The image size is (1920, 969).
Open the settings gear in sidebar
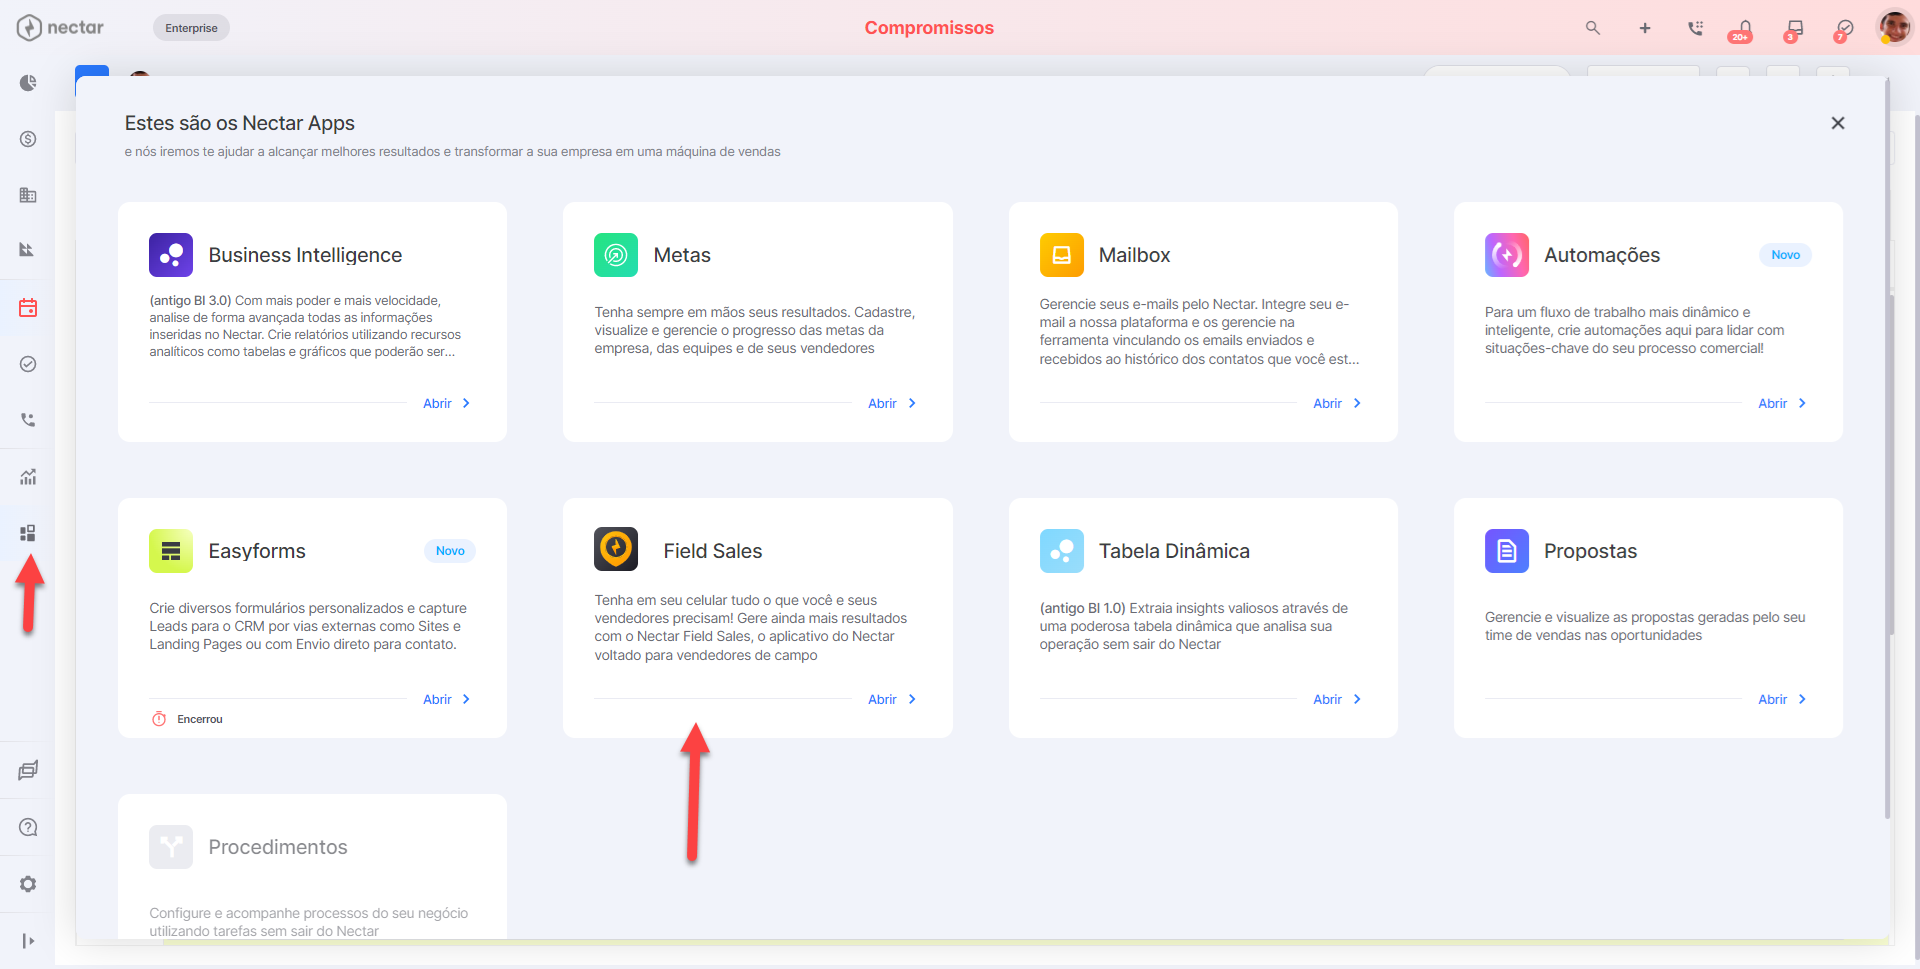tap(28, 884)
